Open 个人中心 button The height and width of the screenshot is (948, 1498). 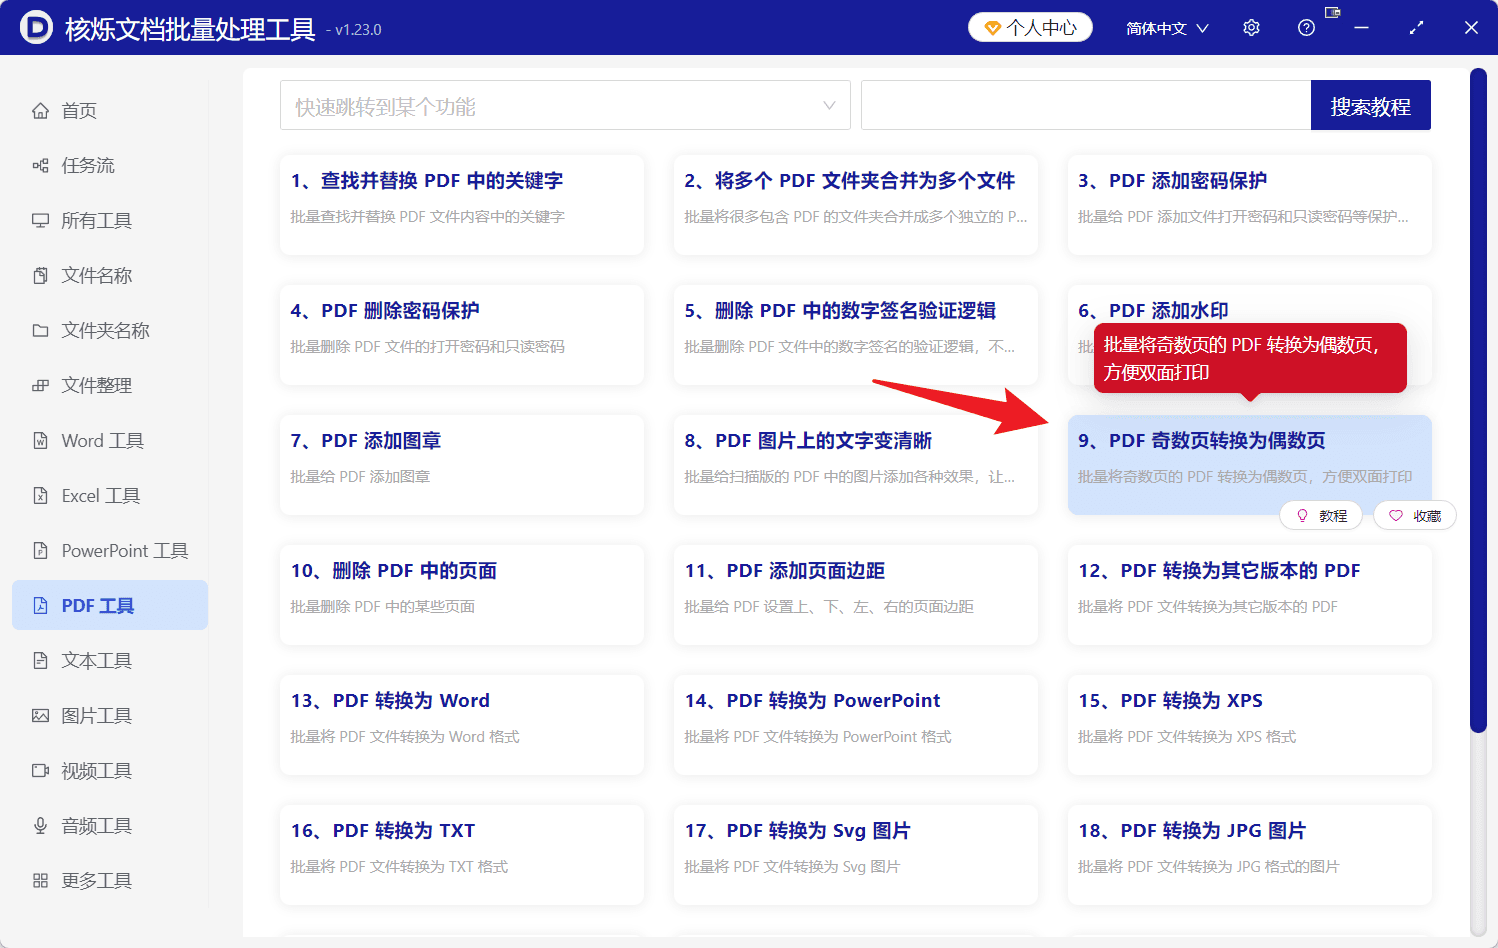pyautogui.click(x=1030, y=28)
